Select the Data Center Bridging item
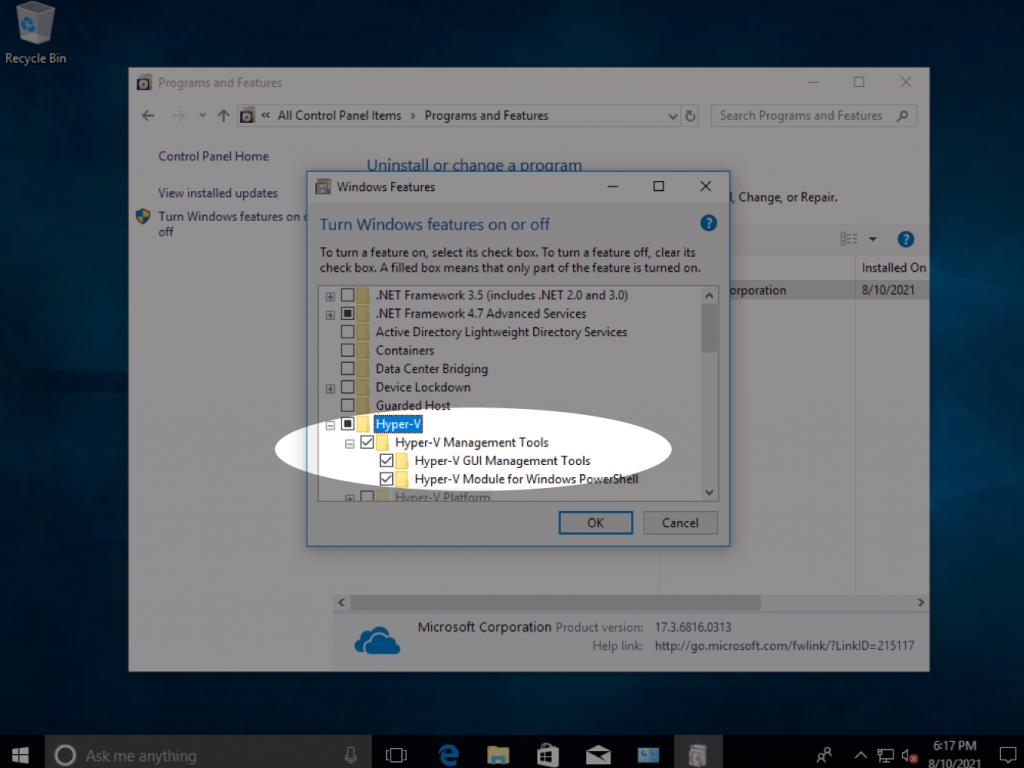The width and height of the screenshot is (1024, 768). tap(431, 368)
